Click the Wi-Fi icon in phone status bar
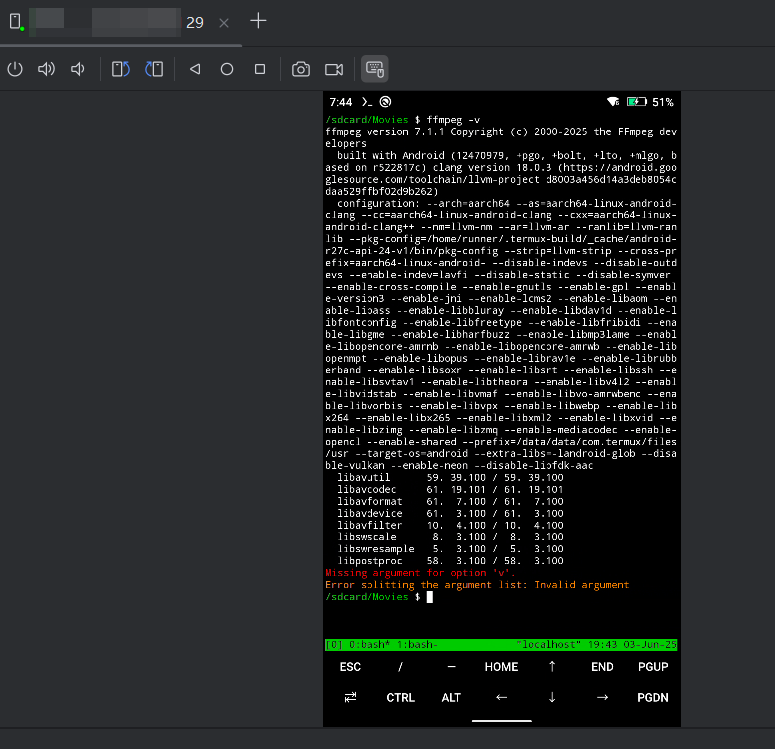775x749 pixels. coord(613,102)
